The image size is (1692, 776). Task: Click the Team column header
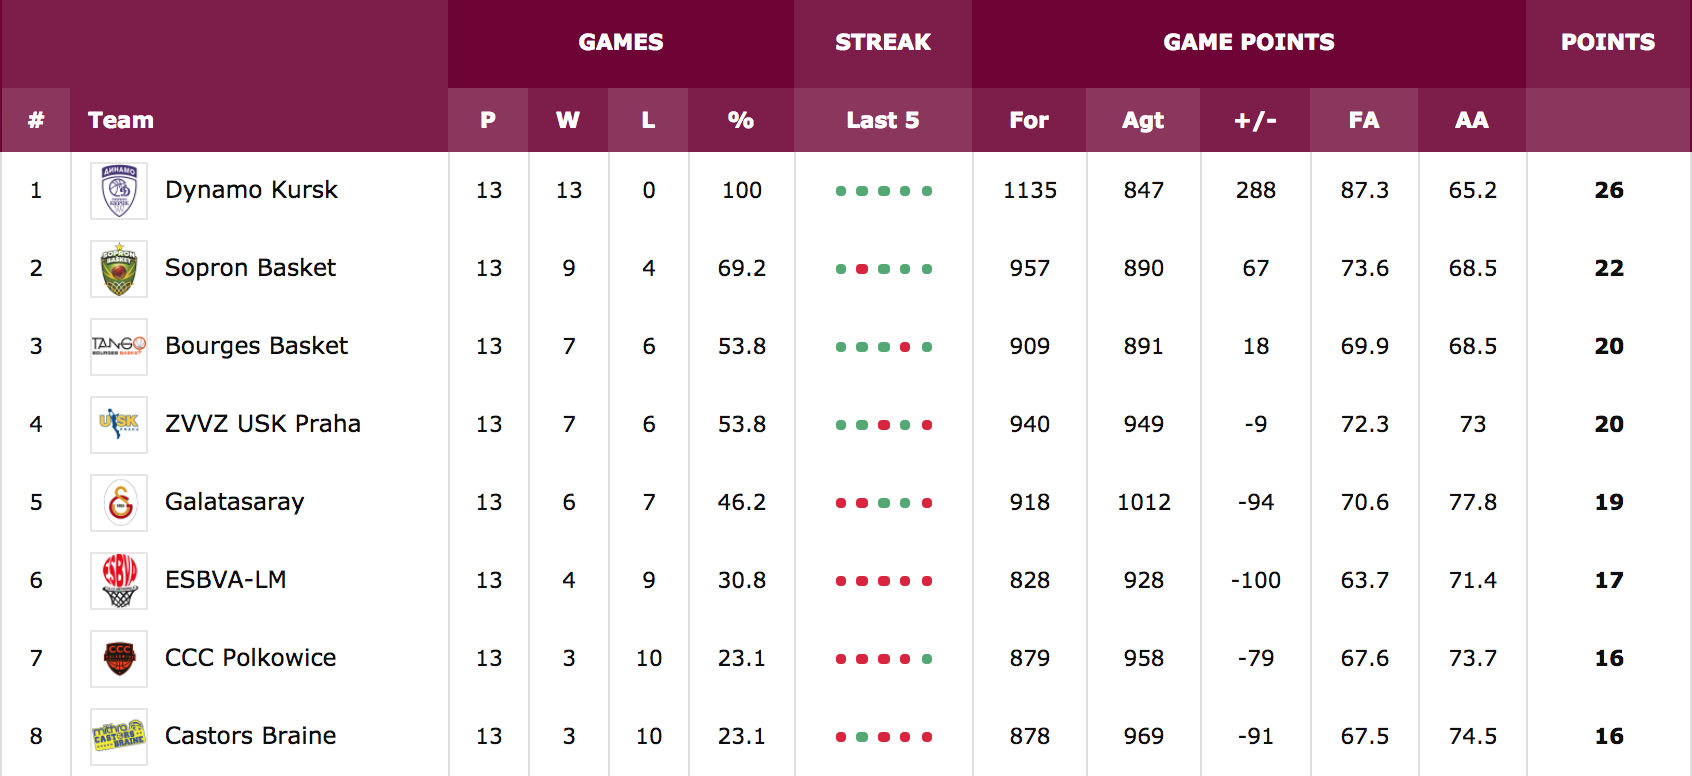coord(121,120)
